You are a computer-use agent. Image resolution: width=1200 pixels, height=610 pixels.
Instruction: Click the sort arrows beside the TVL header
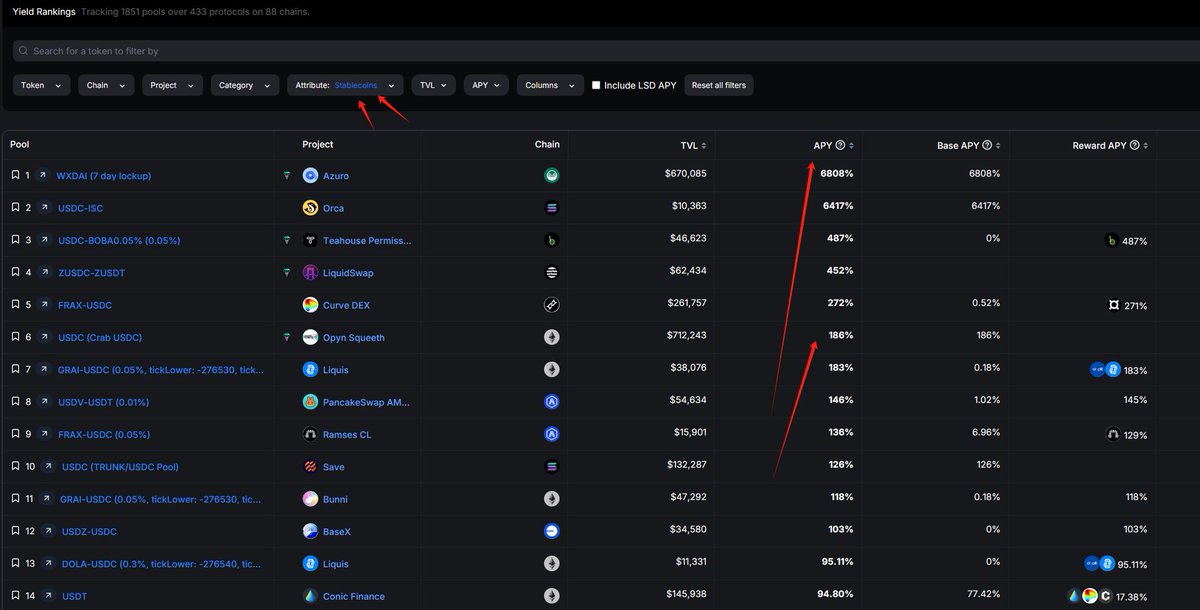[704, 146]
